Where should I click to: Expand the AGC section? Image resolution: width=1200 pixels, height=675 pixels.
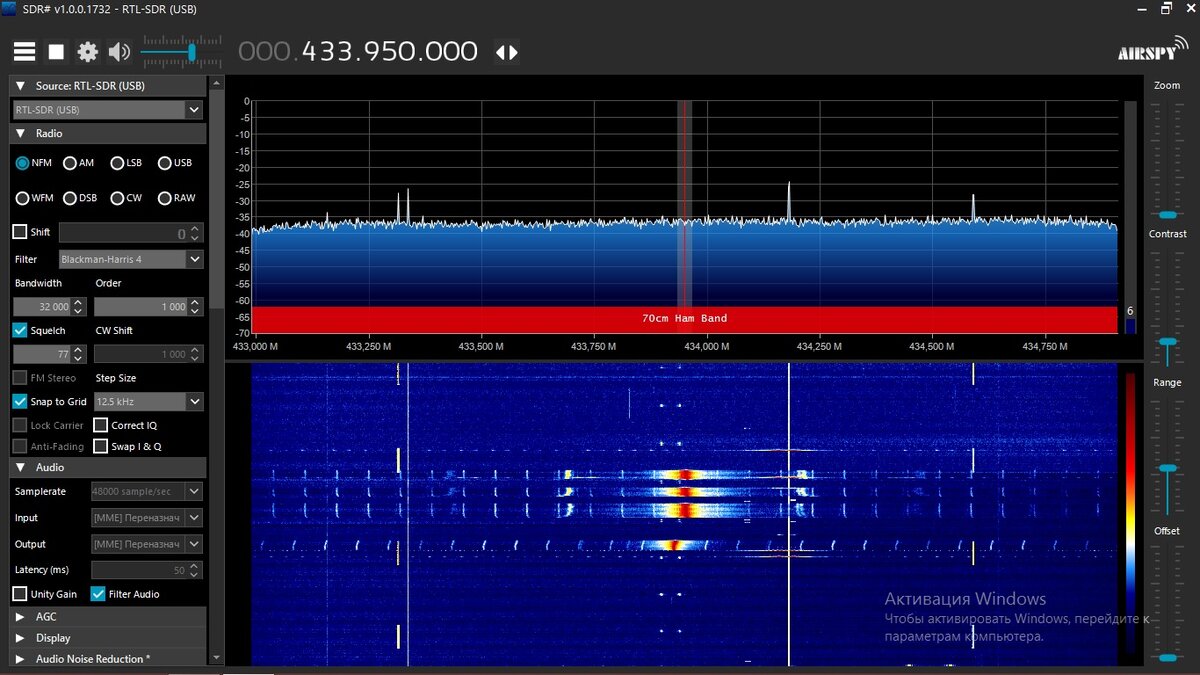point(21,617)
